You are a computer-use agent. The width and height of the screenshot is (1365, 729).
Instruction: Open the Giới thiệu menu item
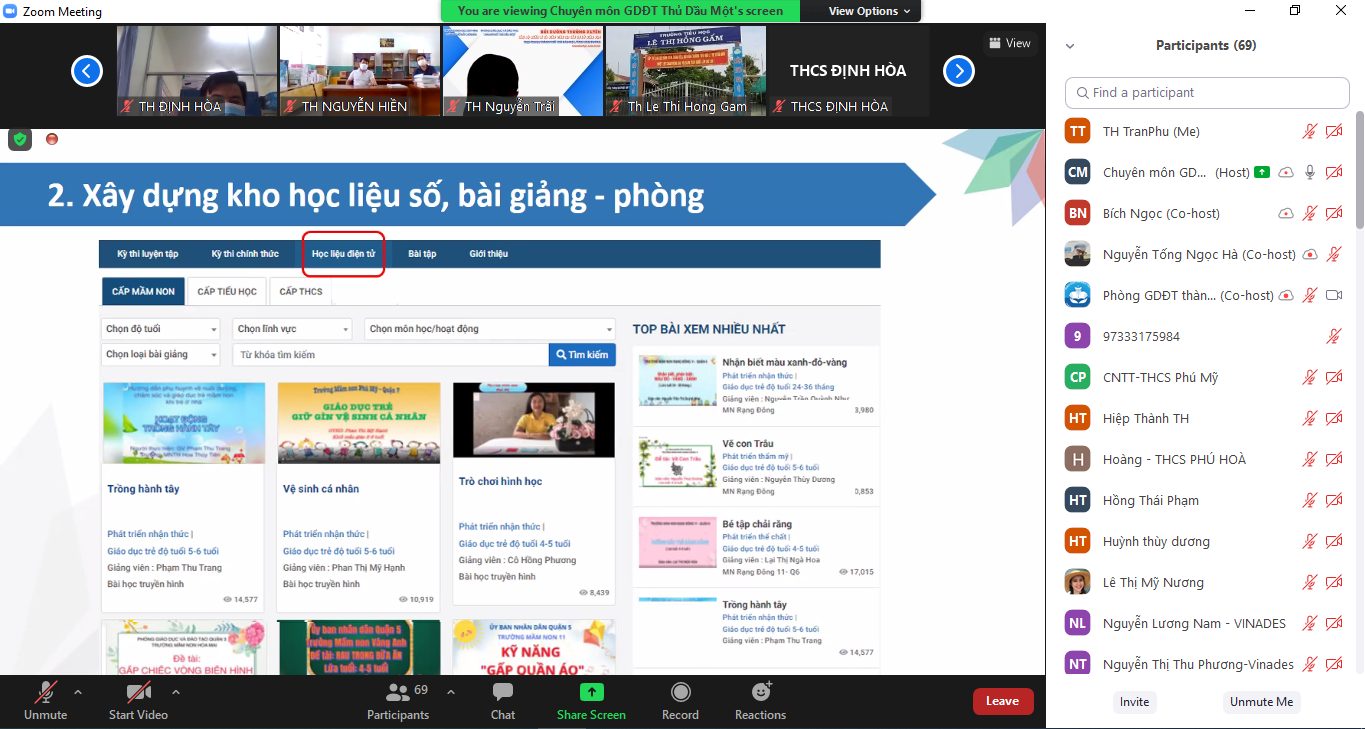pos(489,254)
